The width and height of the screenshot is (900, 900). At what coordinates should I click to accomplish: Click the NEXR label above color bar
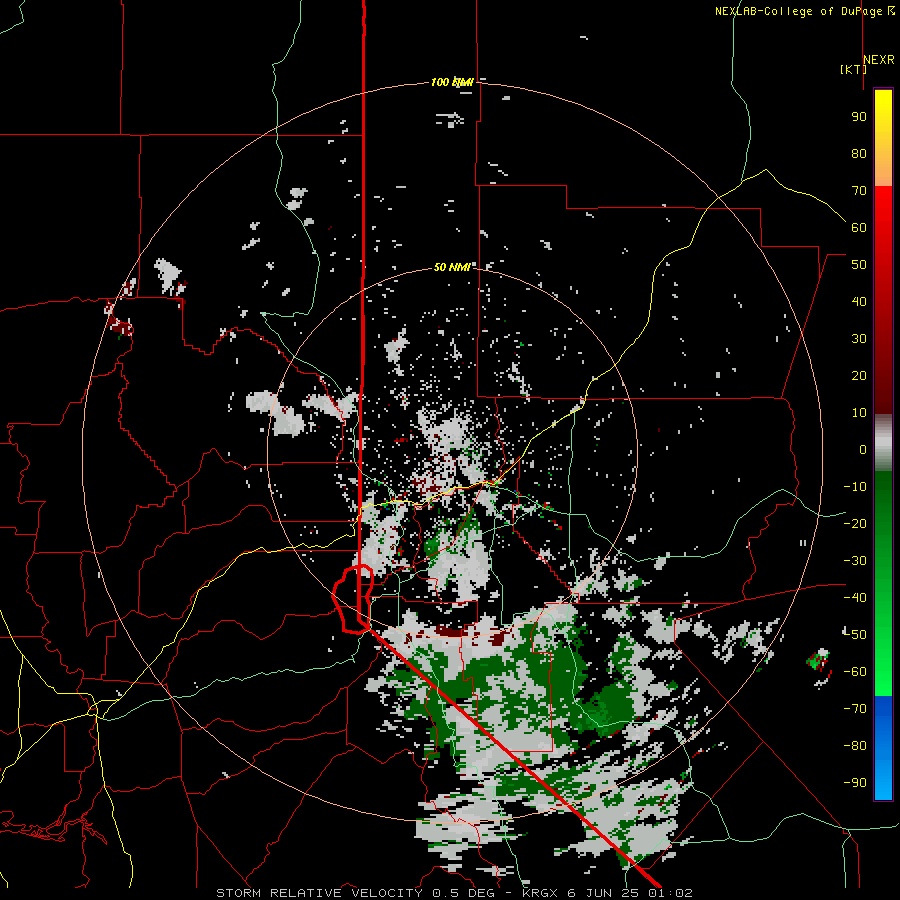pyautogui.click(x=879, y=60)
